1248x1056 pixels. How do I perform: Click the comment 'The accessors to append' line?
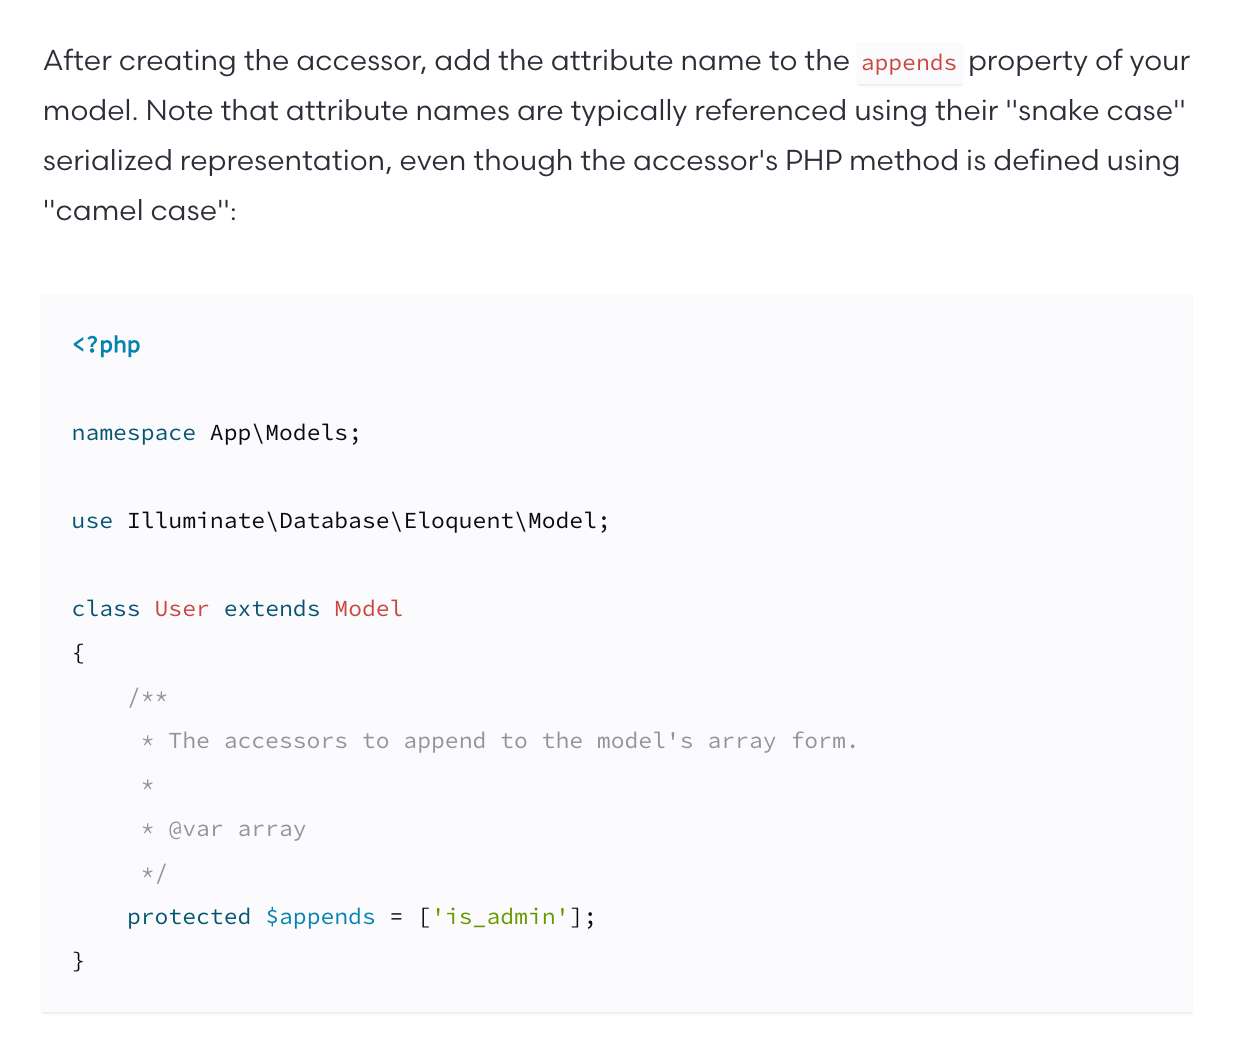point(499,741)
